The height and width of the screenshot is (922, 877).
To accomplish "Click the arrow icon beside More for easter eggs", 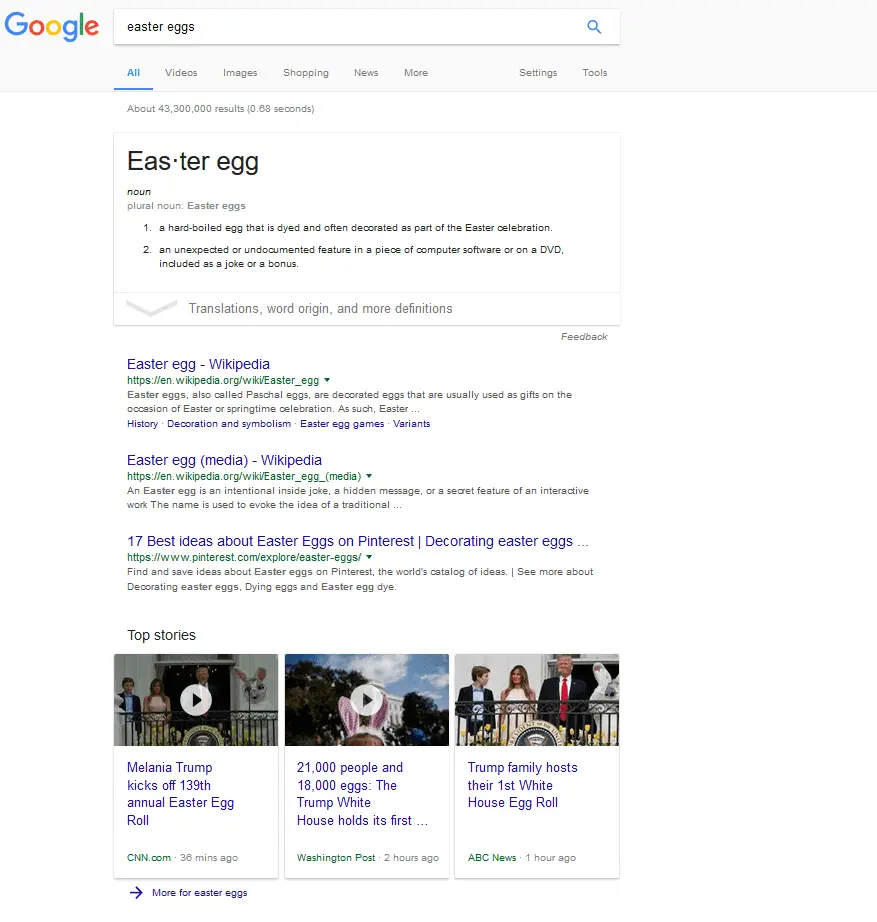I will click(x=136, y=893).
